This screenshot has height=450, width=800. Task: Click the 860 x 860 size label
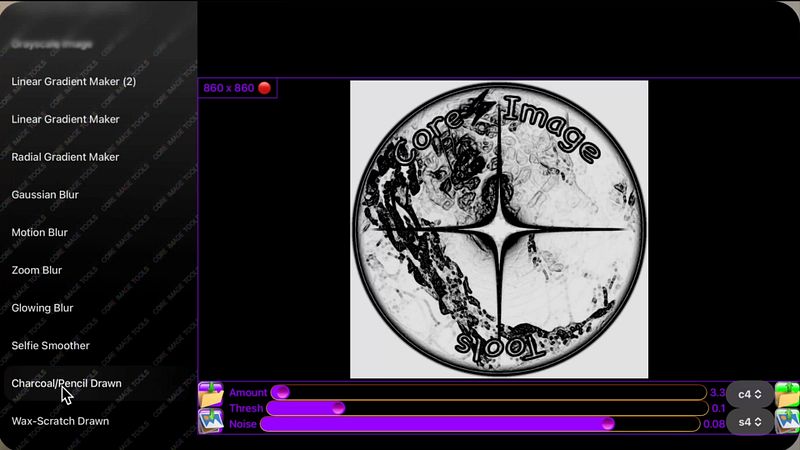coord(229,88)
